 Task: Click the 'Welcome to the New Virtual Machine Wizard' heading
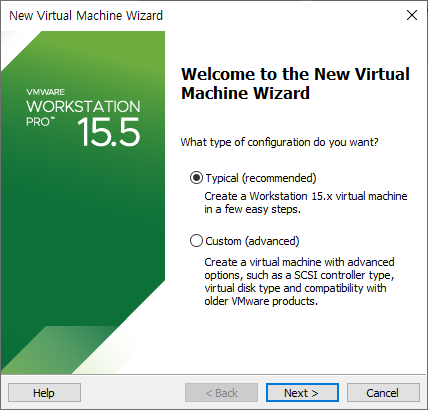coord(295,83)
